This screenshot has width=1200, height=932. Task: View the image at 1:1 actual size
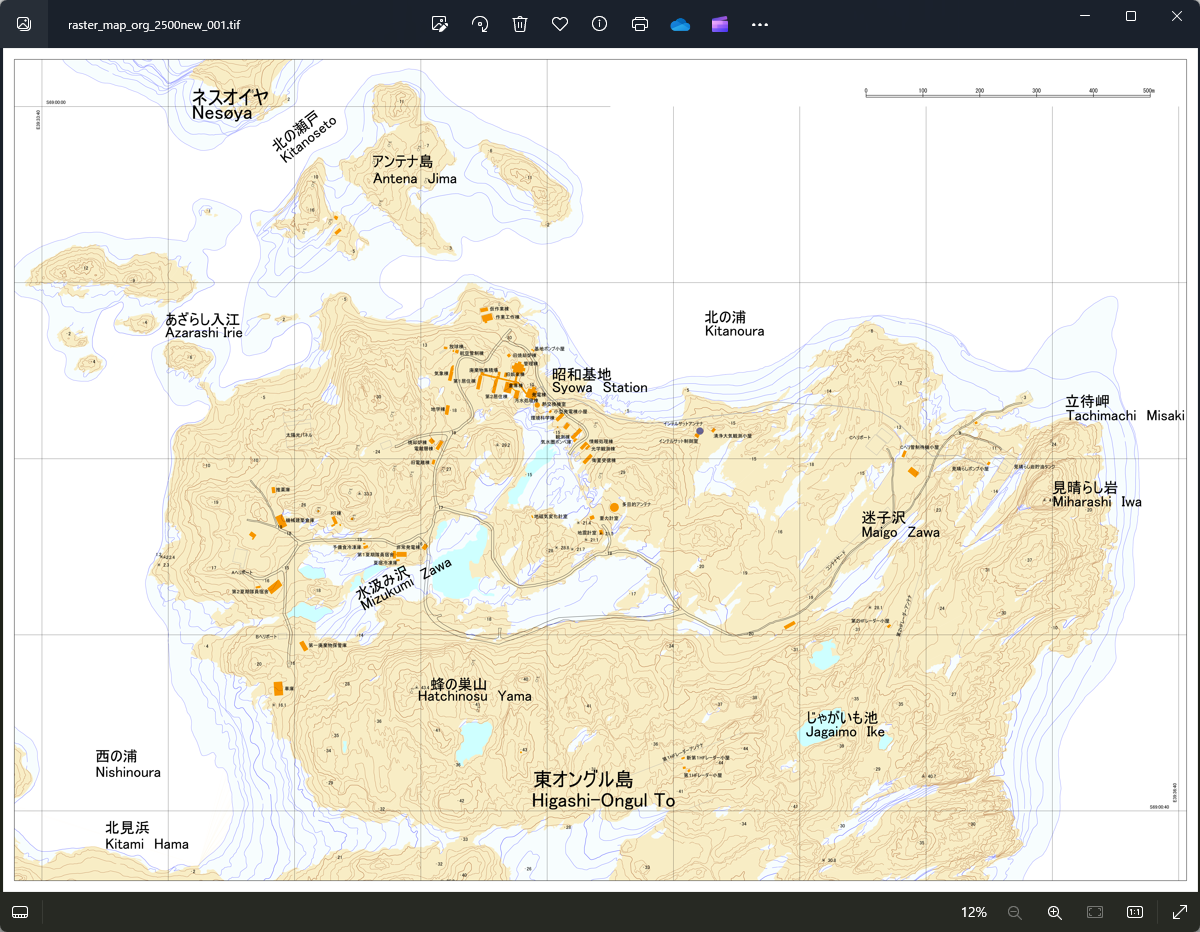(x=1134, y=912)
